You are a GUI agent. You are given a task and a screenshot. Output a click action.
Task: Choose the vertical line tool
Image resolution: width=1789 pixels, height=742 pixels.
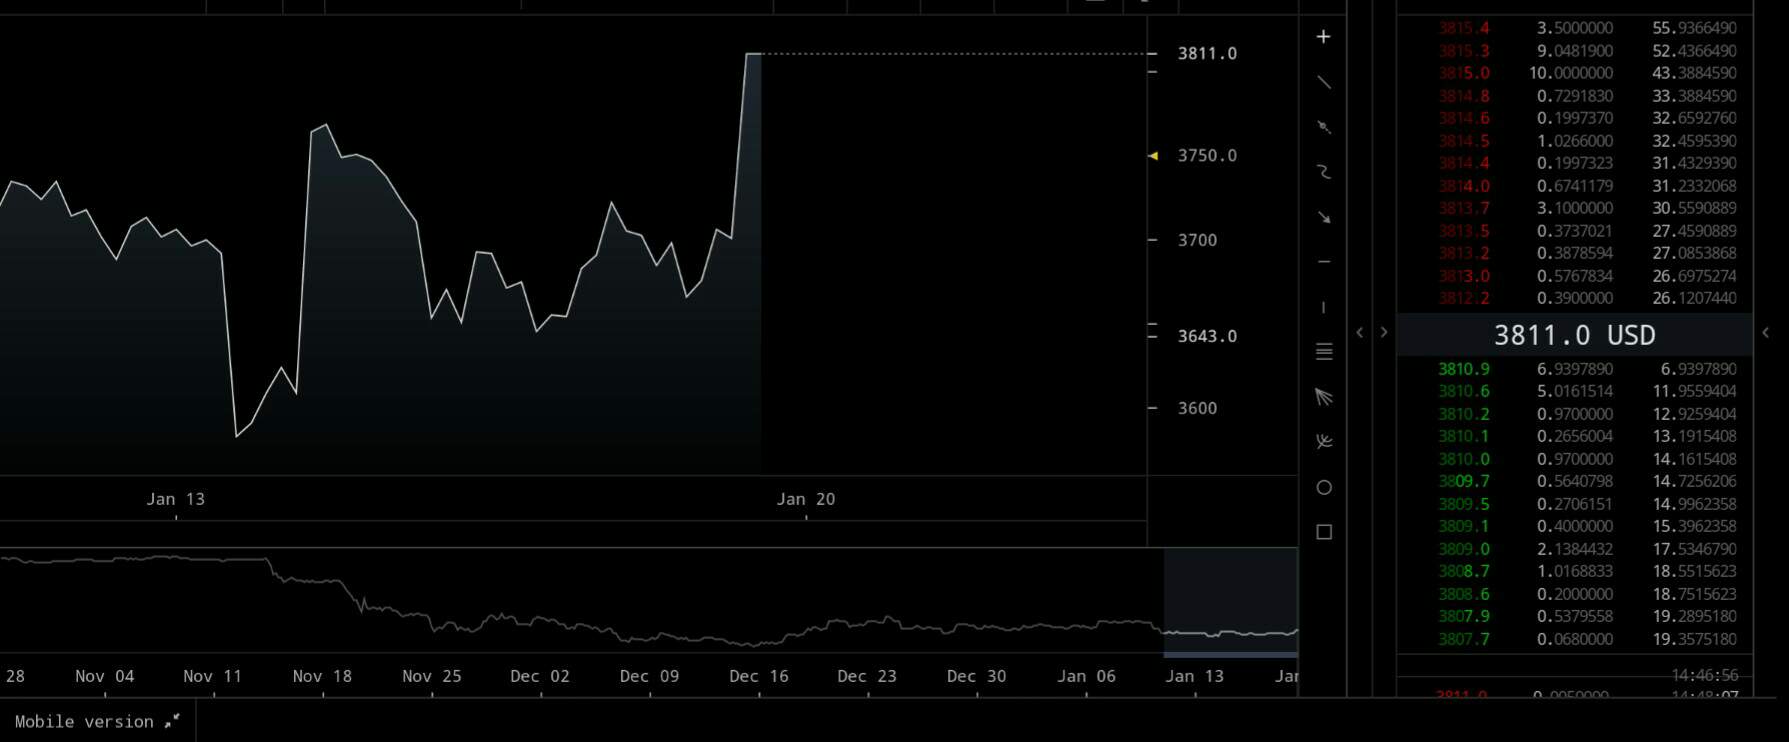[1323, 307]
